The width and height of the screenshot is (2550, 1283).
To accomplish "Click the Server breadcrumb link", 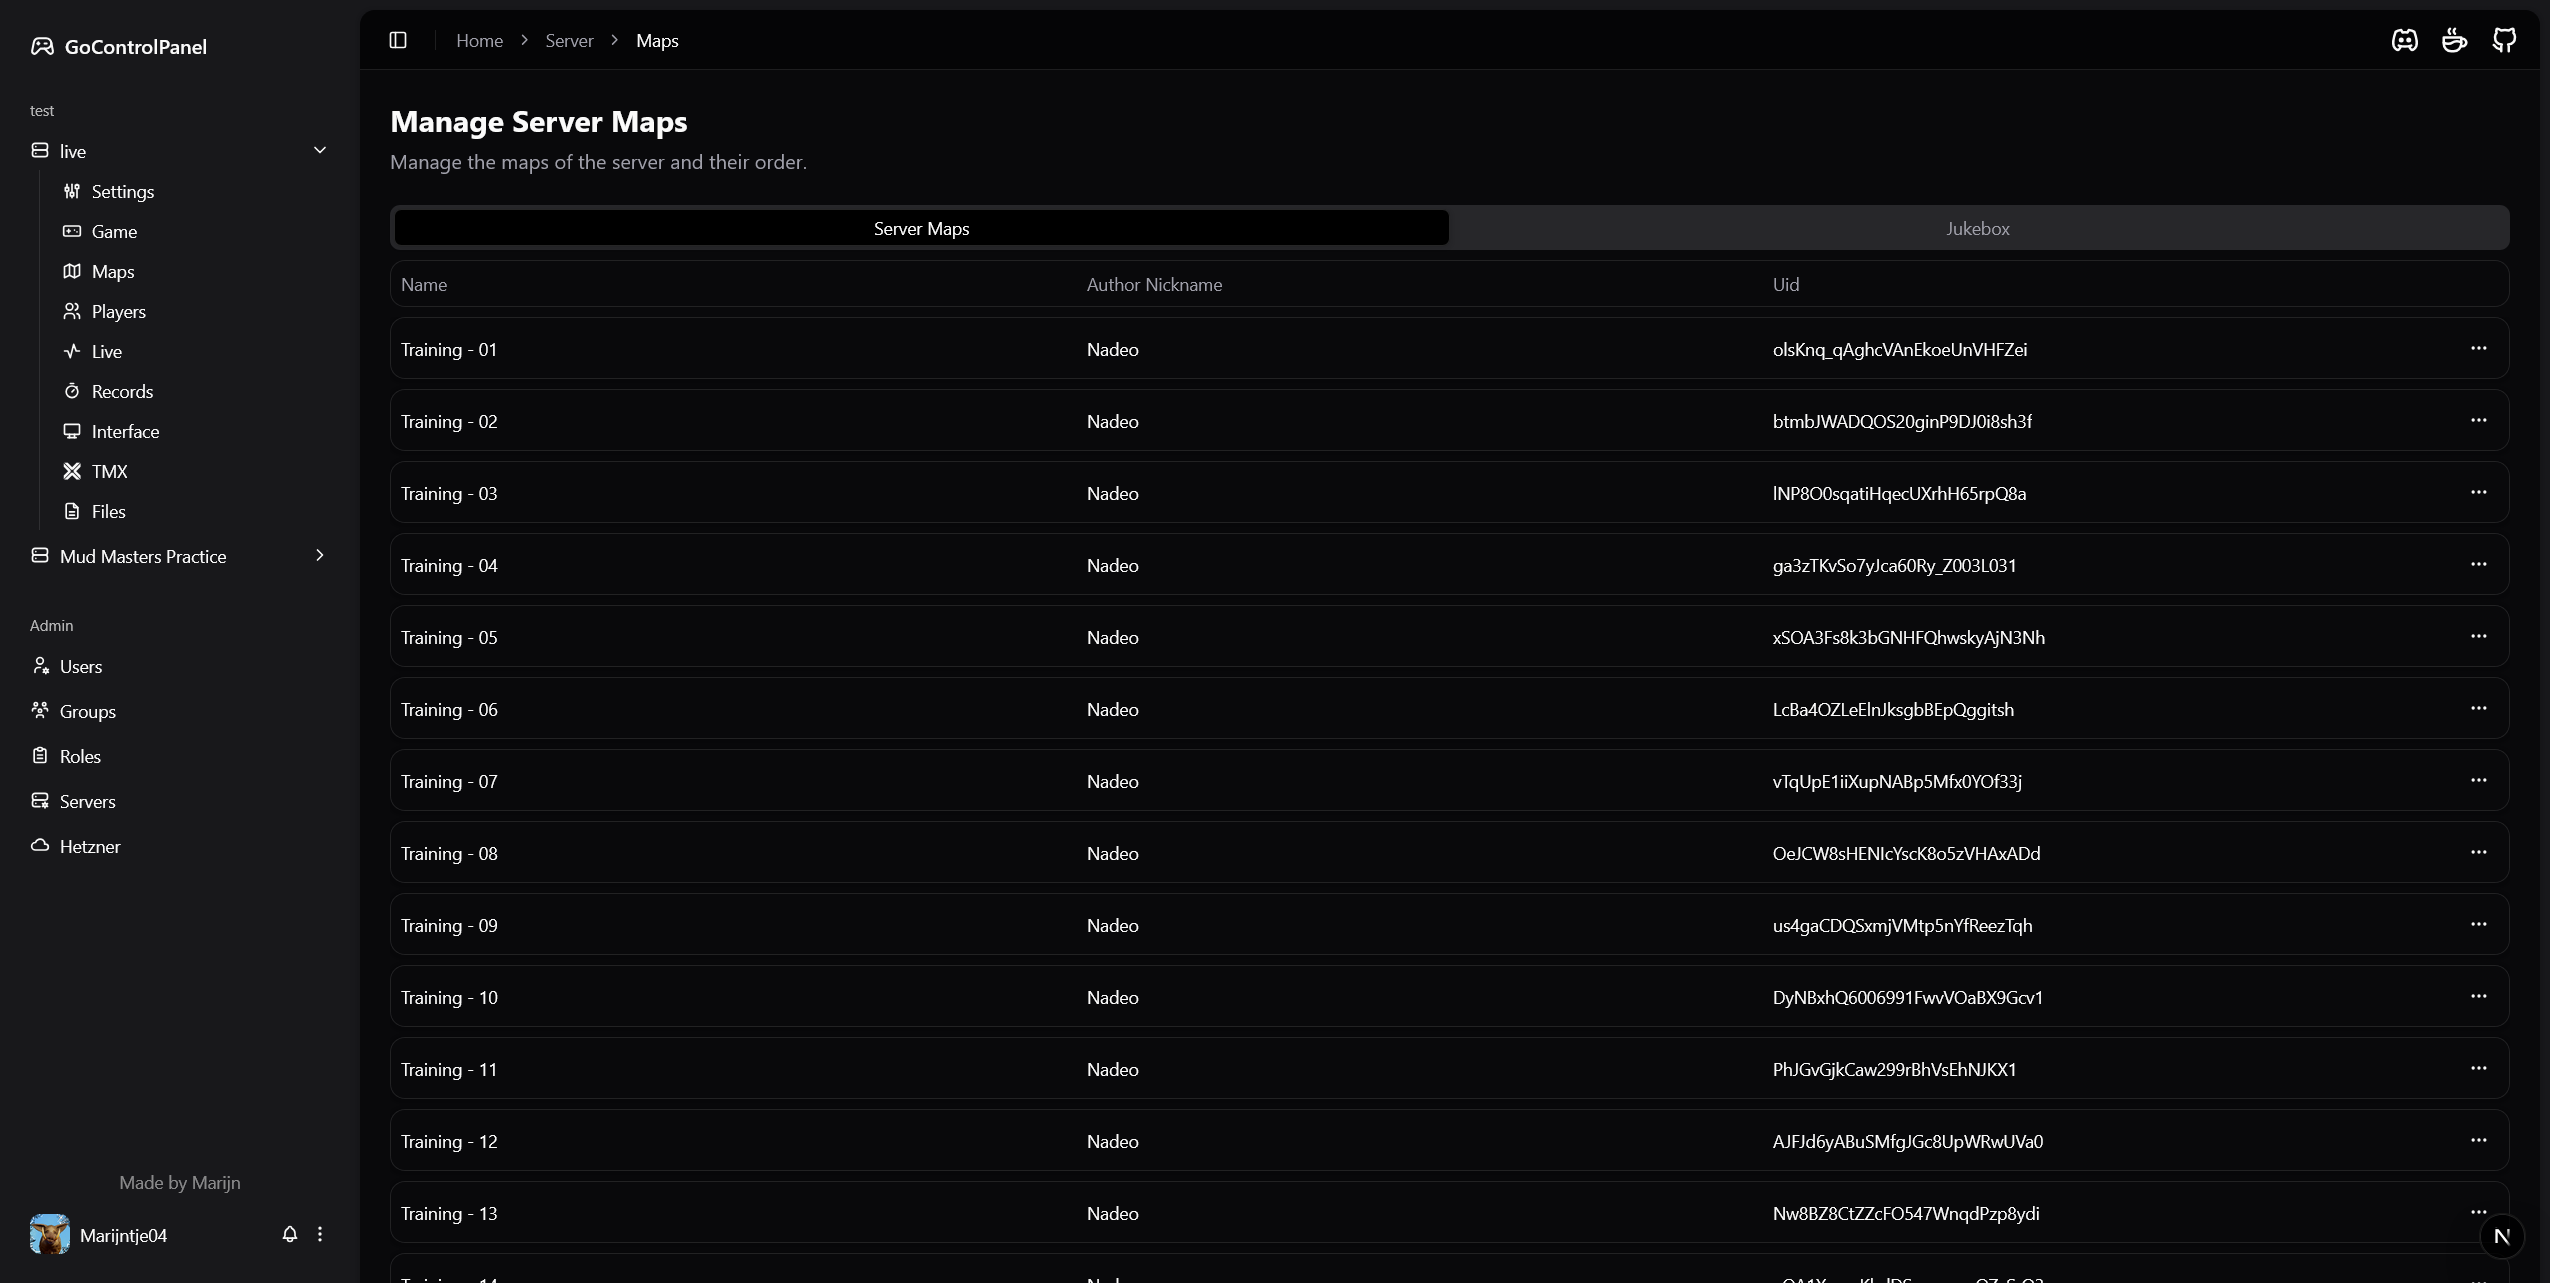I will click(569, 41).
